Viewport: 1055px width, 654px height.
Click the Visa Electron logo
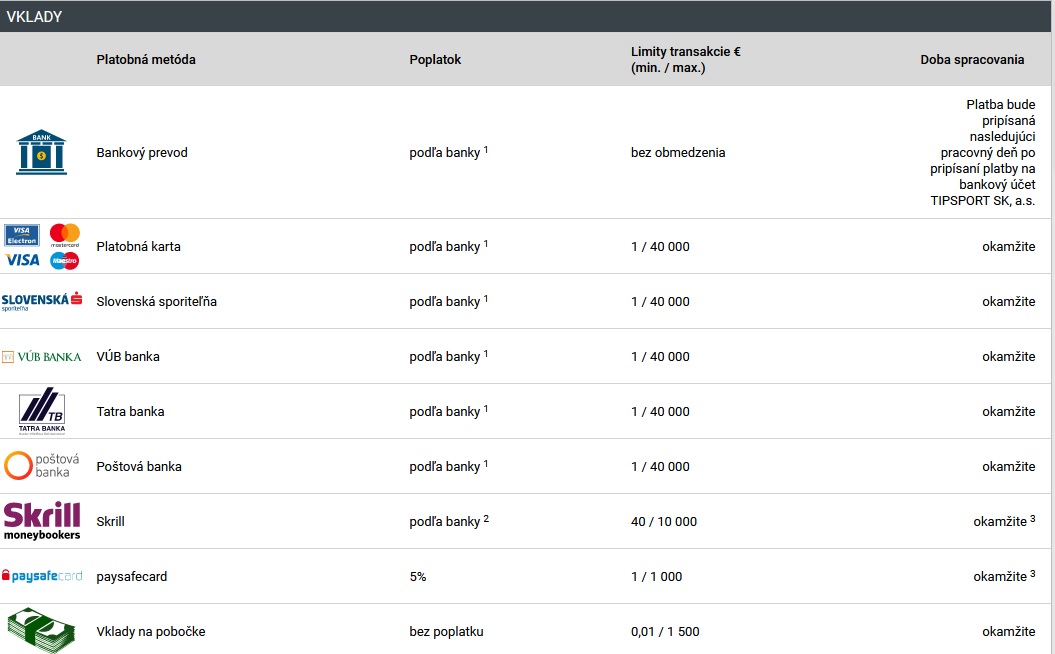[22, 235]
